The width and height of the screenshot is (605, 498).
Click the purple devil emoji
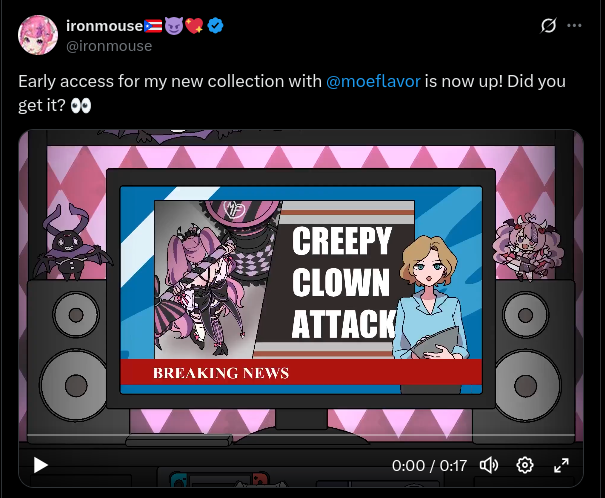174,26
